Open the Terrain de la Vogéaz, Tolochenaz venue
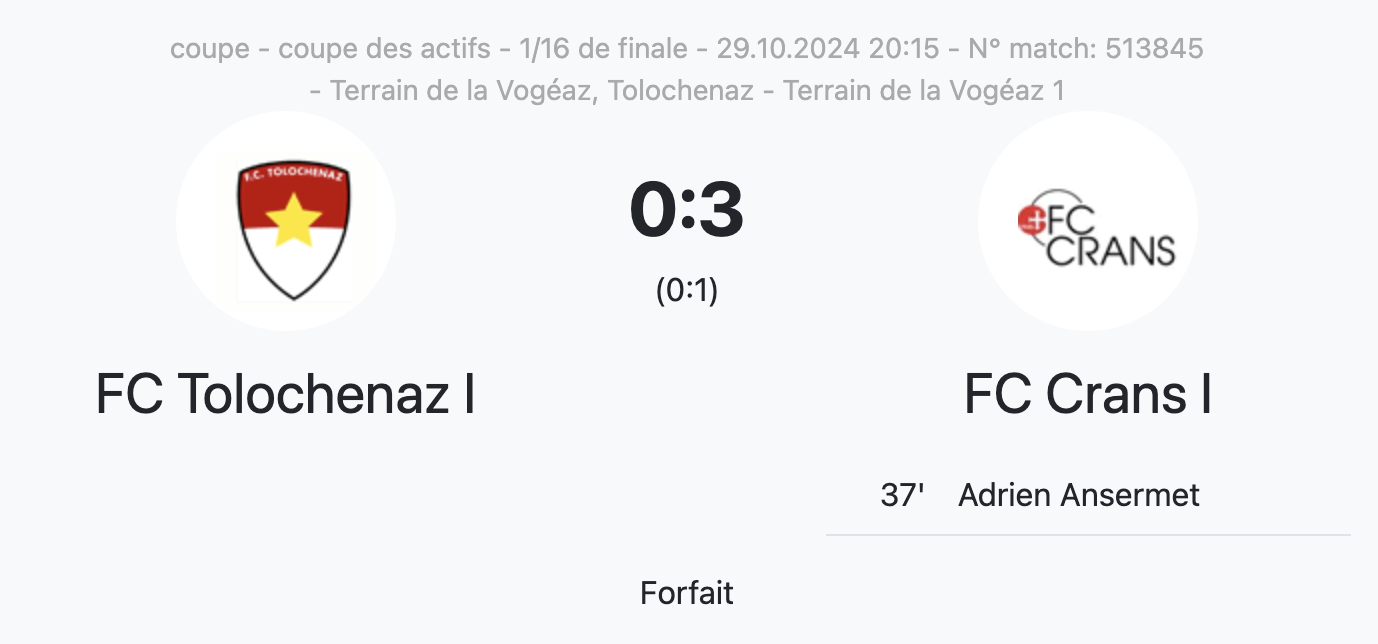The height and width of the screenshot is (644, 1378). pos(541,91)
